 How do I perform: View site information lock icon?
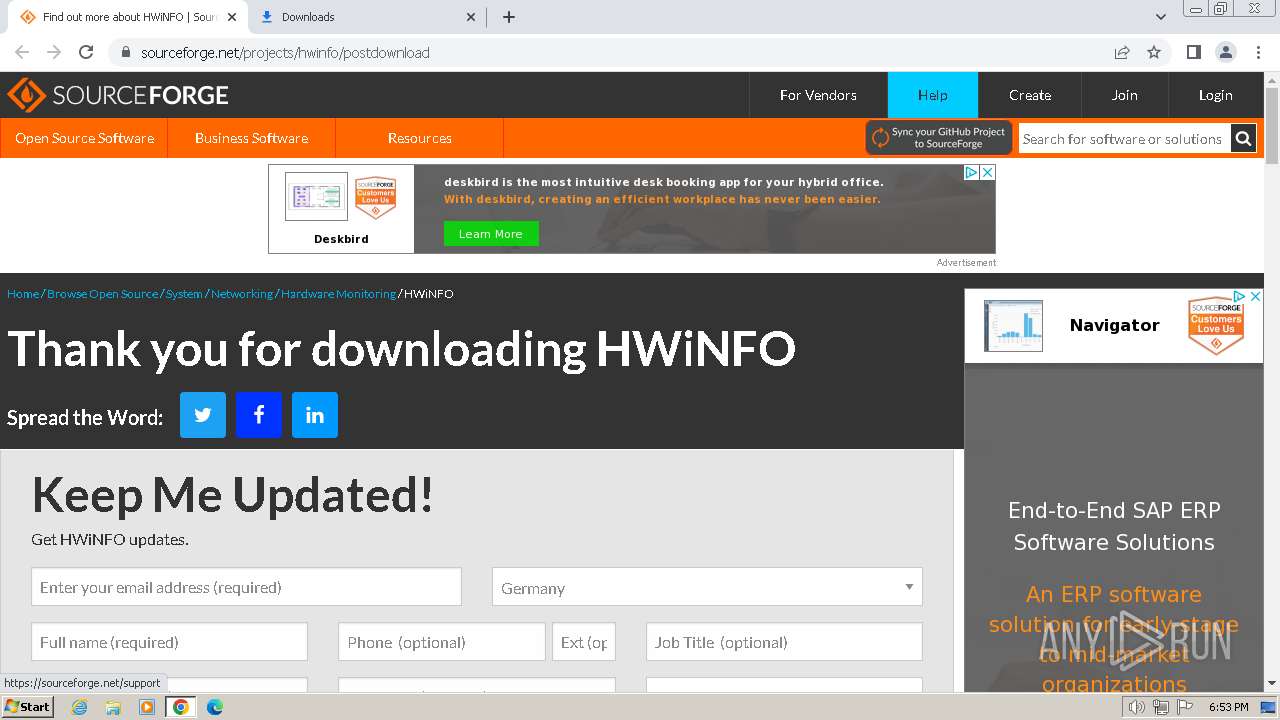125,52
